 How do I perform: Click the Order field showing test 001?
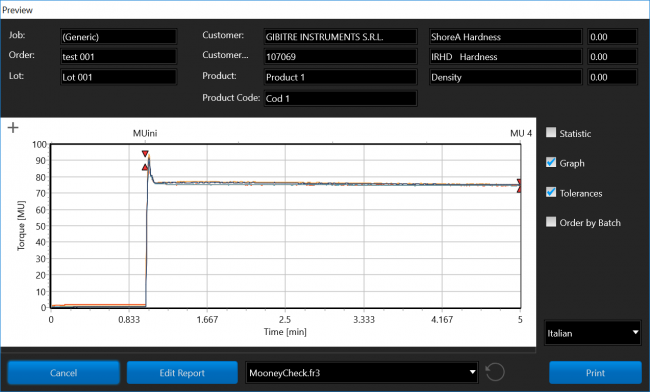(119, 57)
